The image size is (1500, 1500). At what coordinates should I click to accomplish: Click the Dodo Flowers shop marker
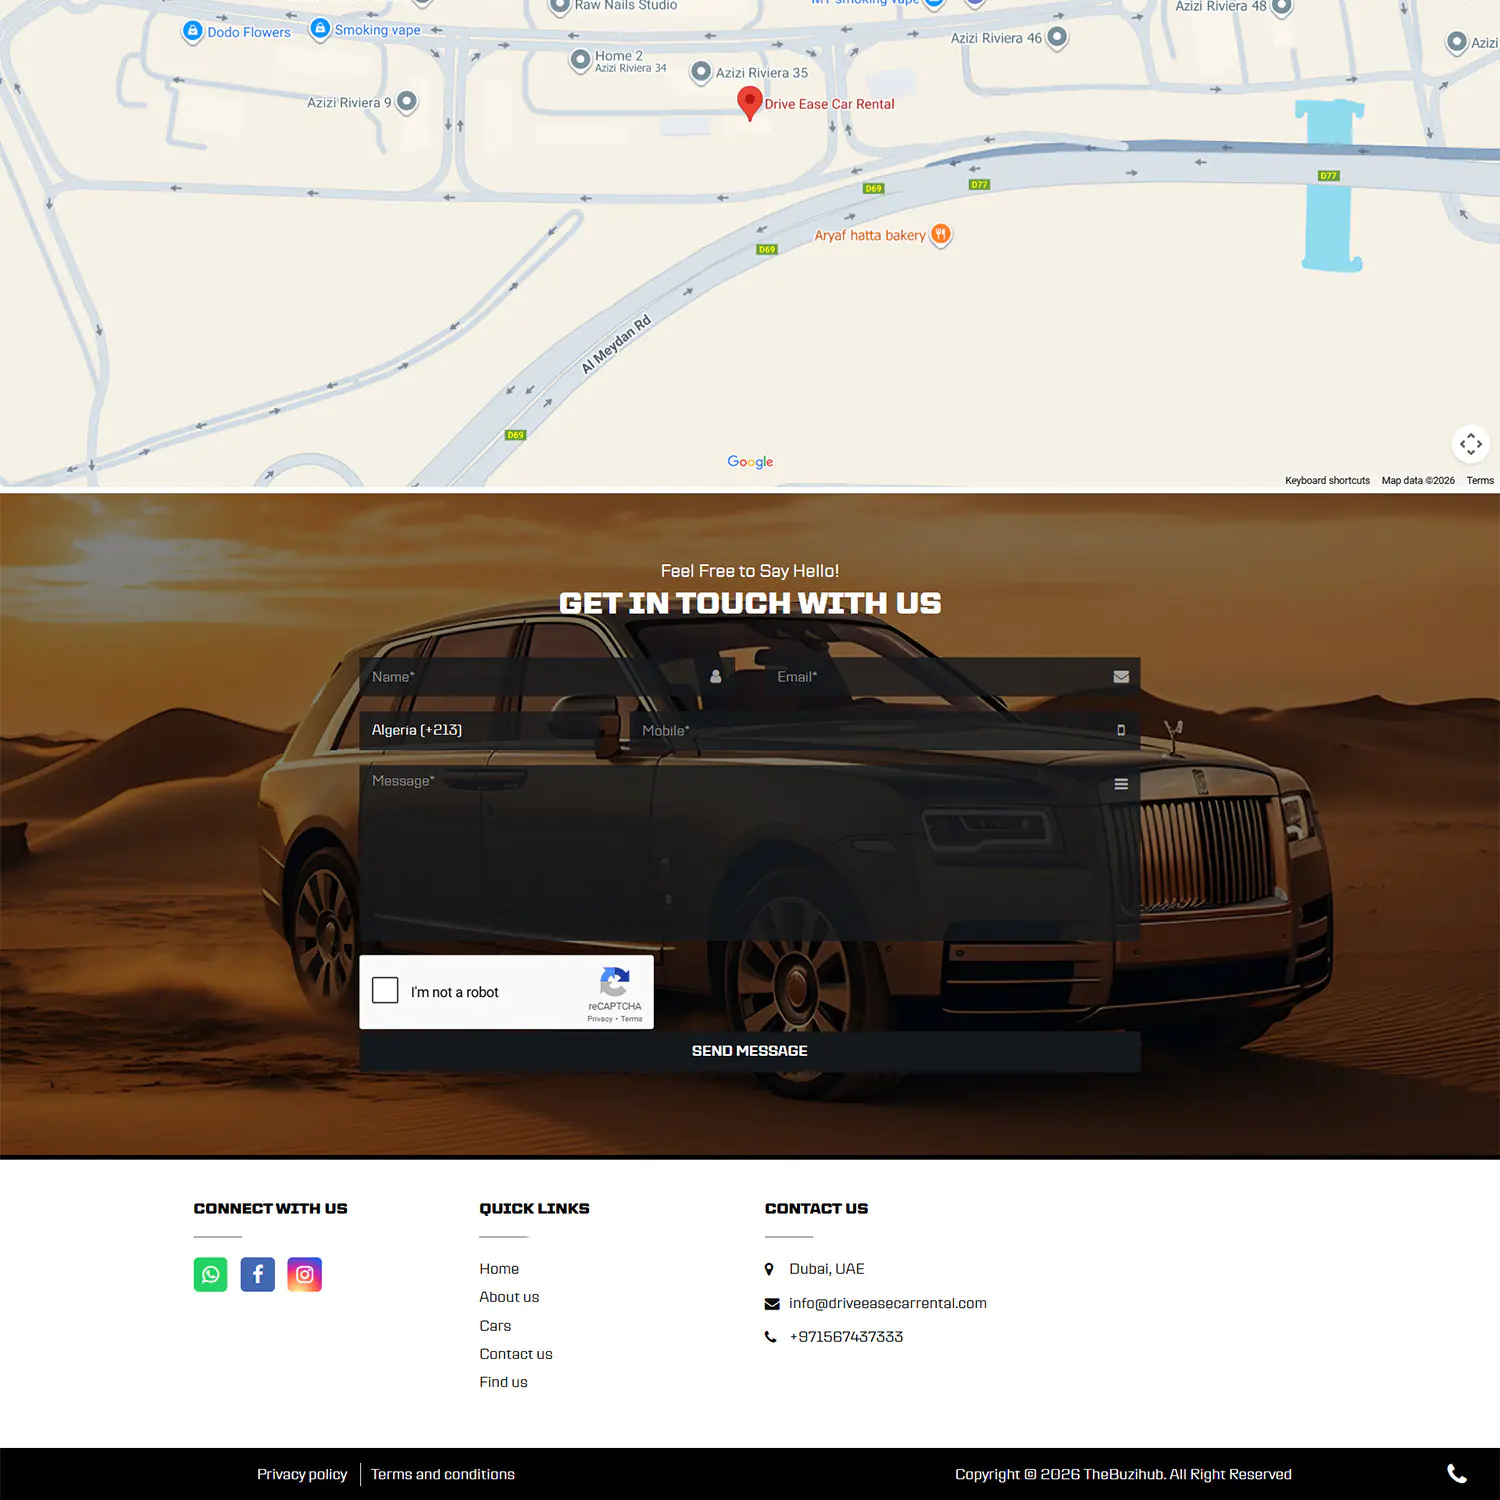click(x=193, y=32)
